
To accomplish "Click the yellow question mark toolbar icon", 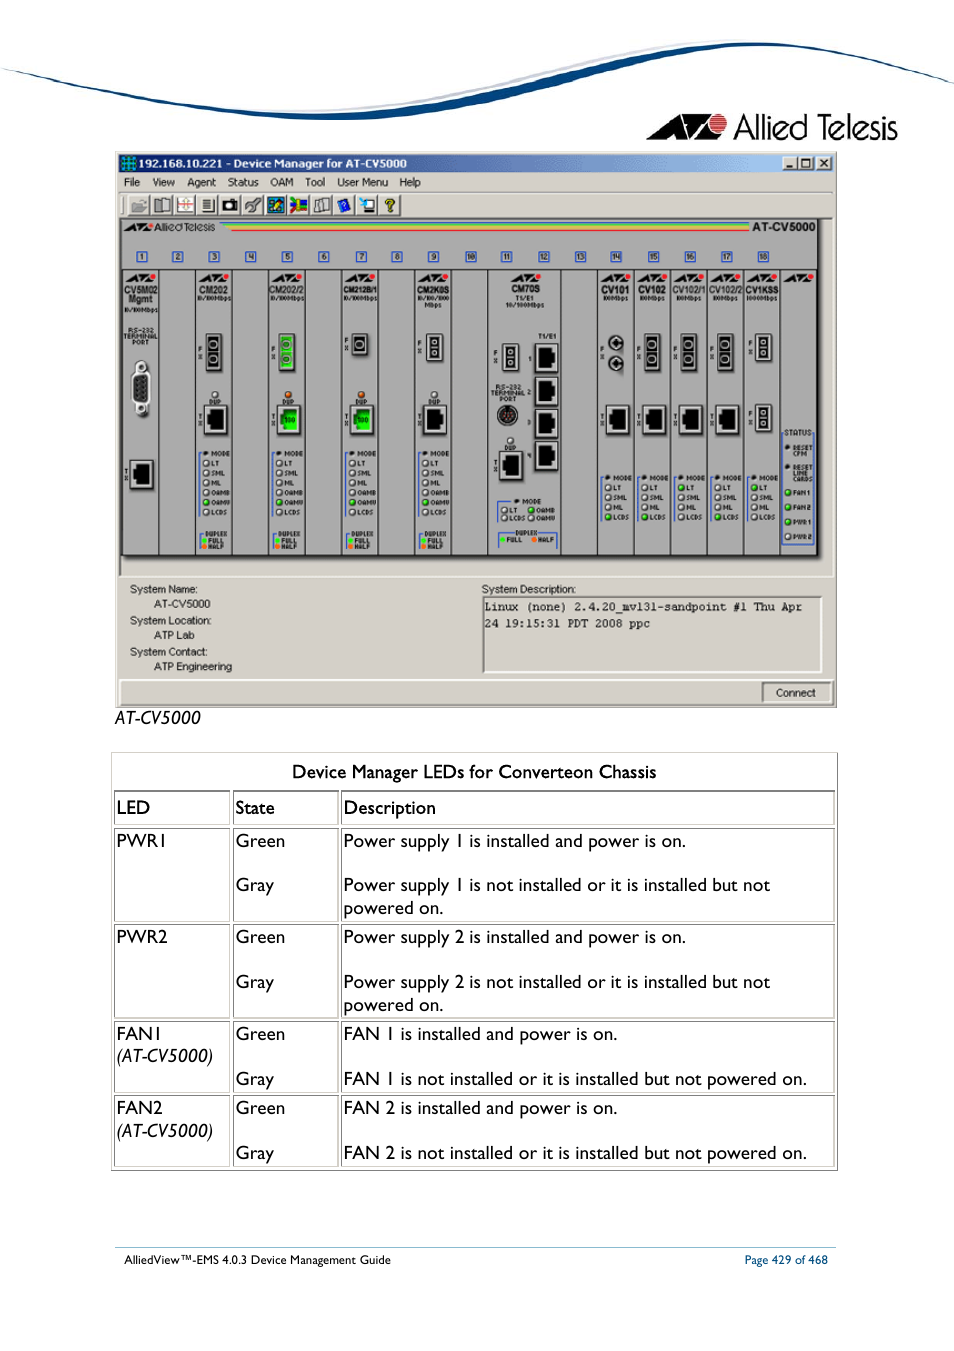I will [390, 205].
